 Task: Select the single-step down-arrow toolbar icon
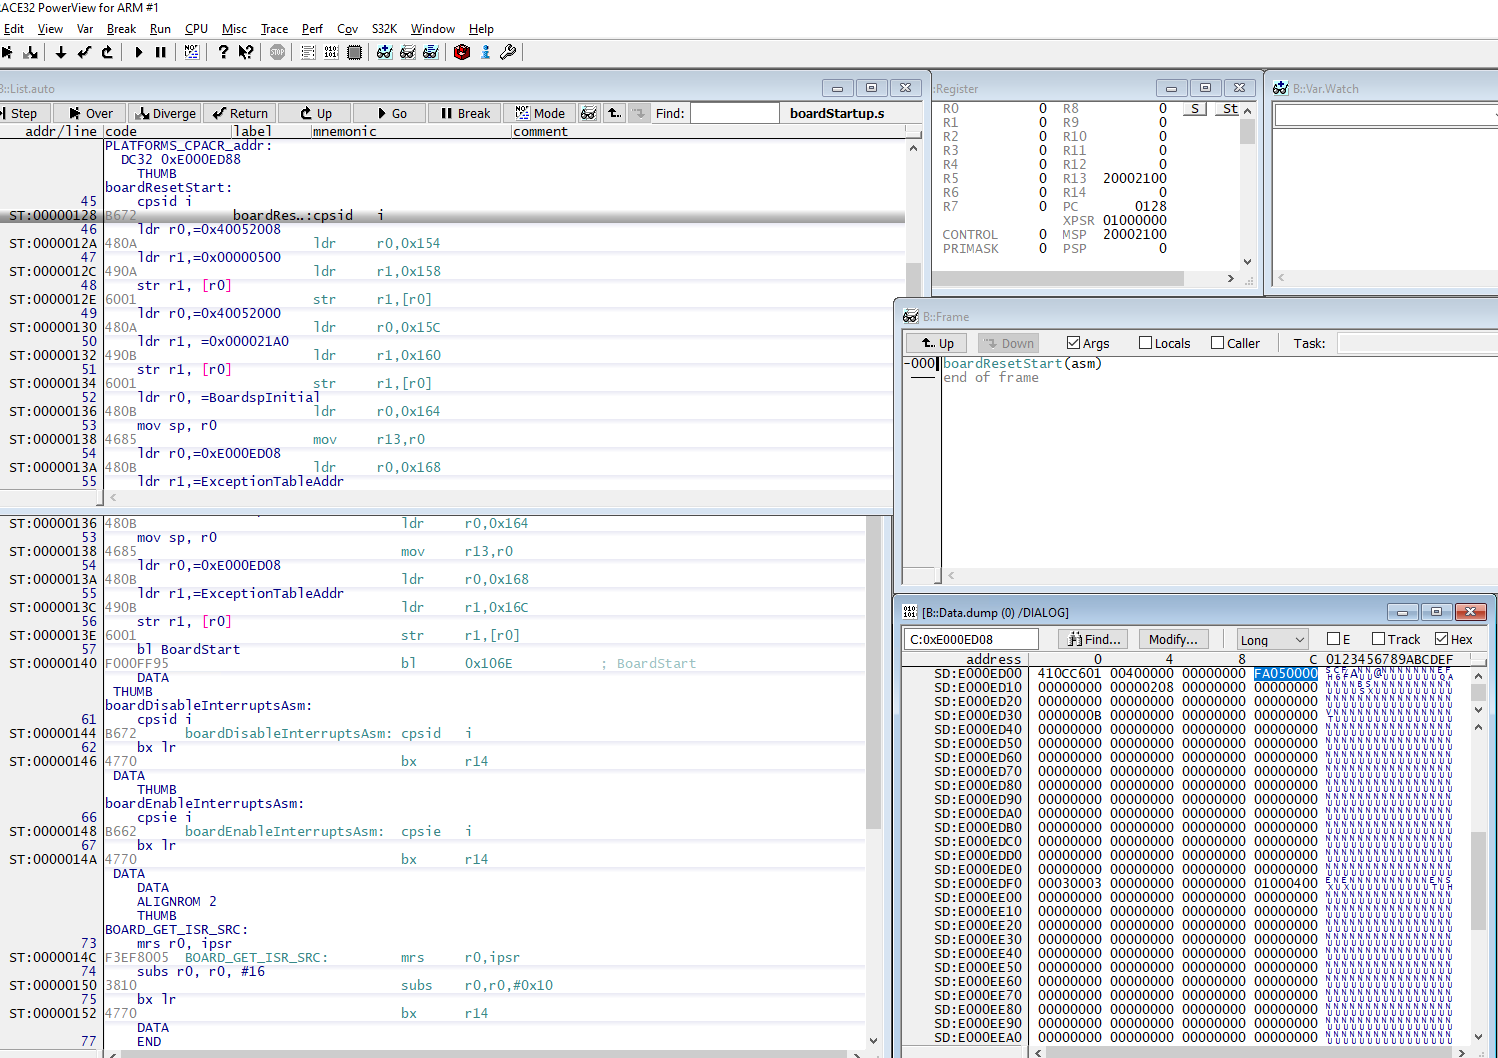pyautogui.click(x=61, y=52)
